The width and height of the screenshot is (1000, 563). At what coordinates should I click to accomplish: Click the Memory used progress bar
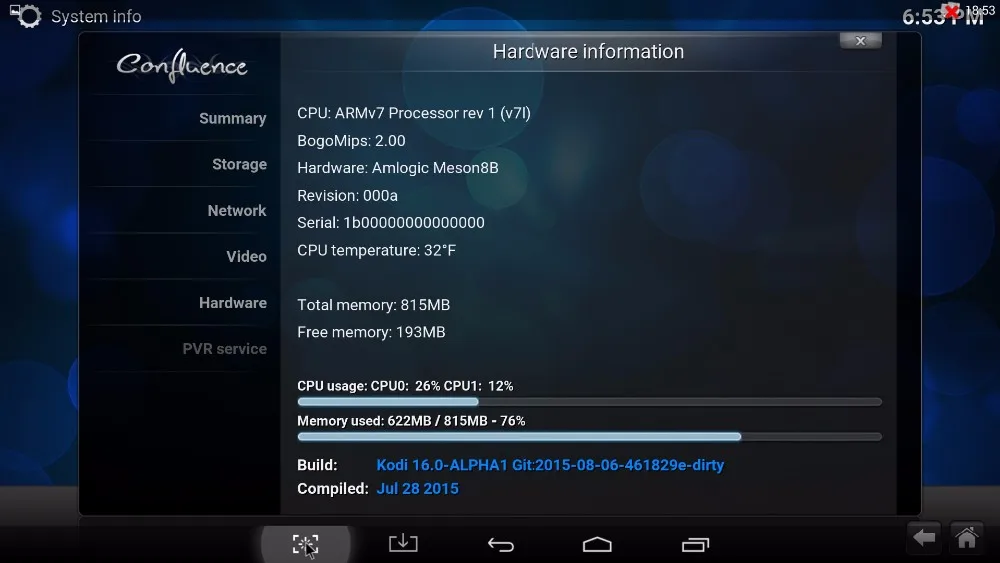(x=589, y=437)
